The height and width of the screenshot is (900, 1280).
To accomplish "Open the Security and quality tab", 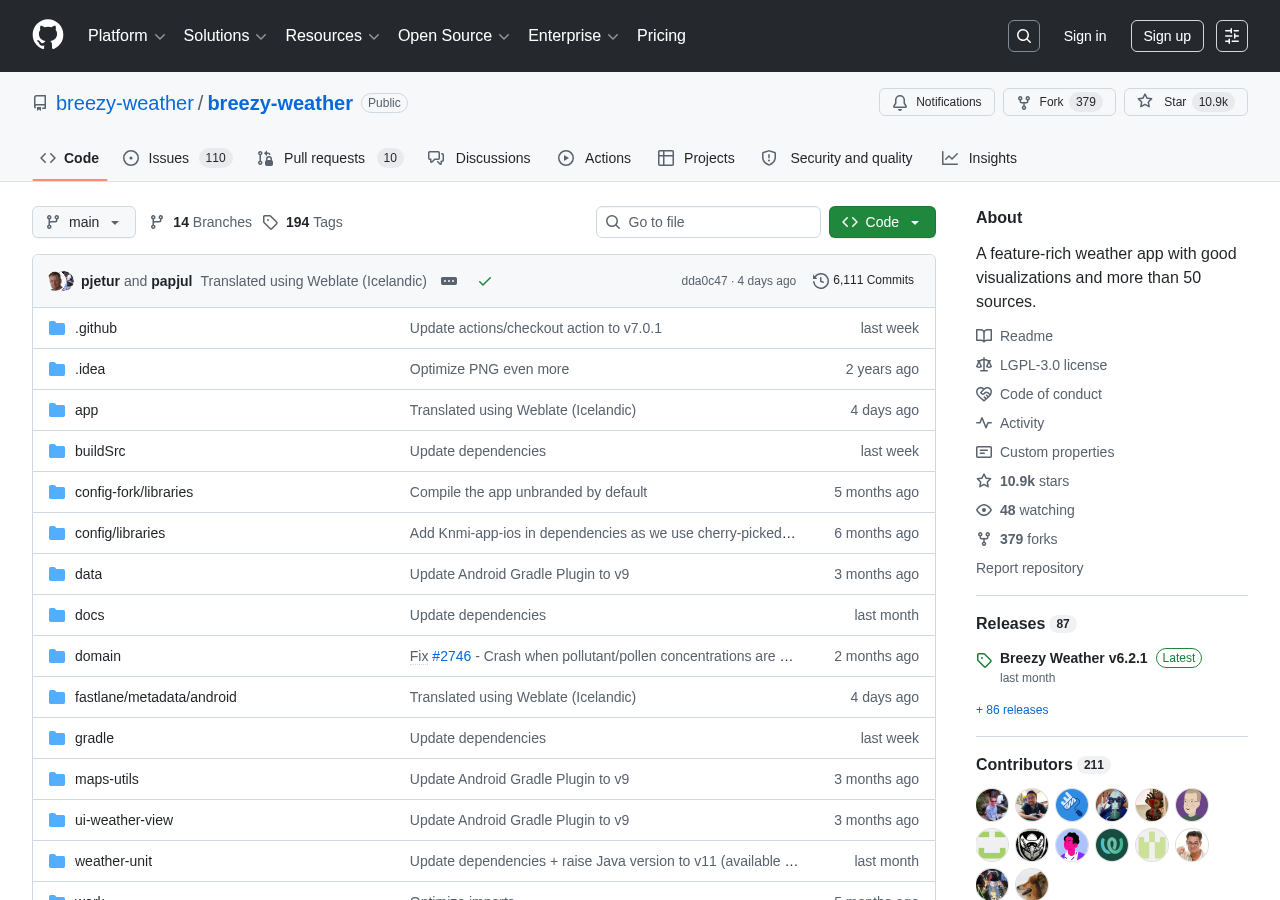I will tap(837, 158).
